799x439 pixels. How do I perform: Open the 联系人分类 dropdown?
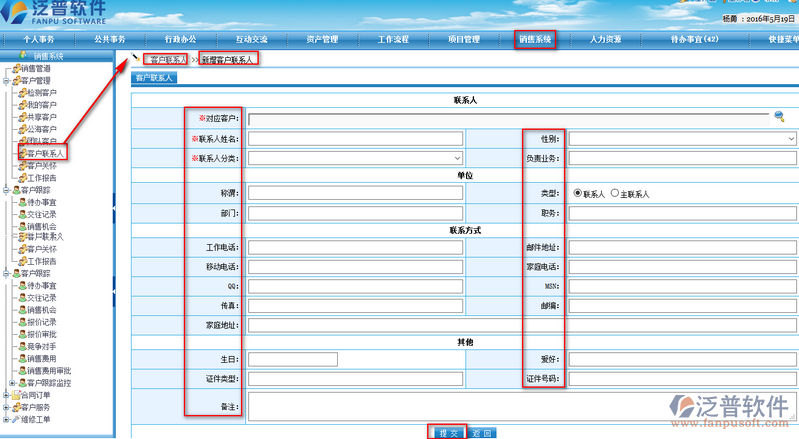coord(355,158)
